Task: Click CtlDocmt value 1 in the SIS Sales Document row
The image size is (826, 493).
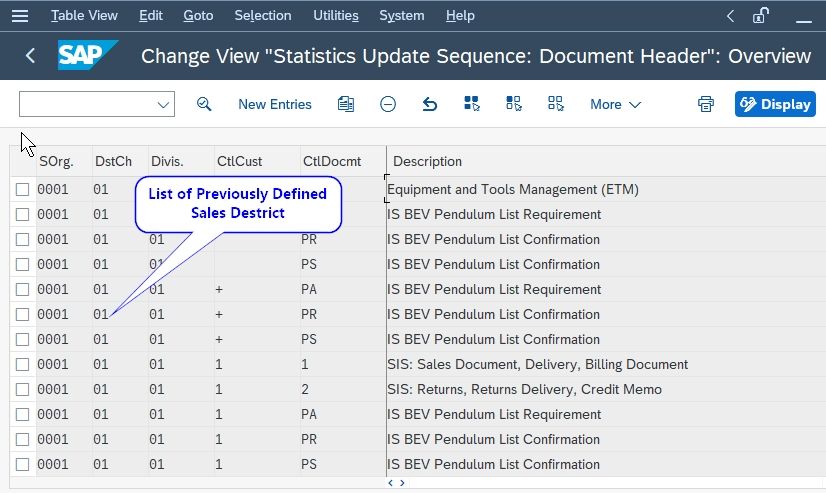Action: click(305, 364)
